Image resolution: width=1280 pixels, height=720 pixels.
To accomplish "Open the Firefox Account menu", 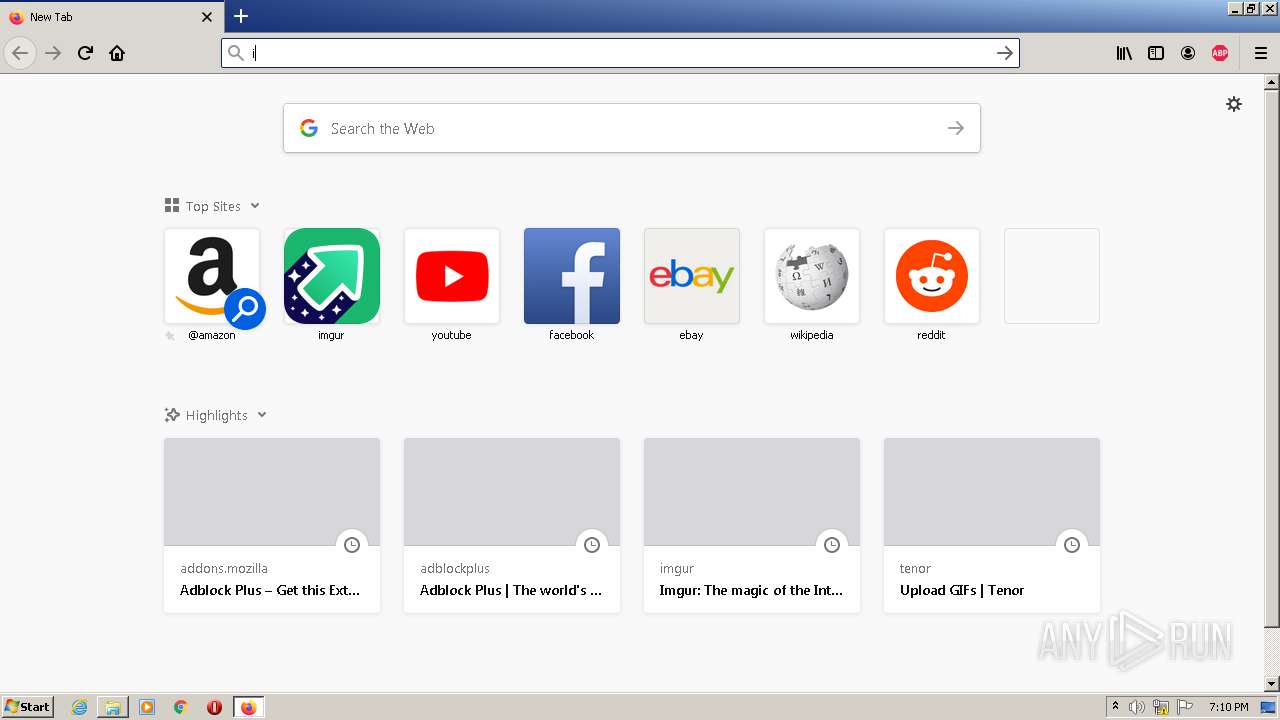I will 1188,53.
